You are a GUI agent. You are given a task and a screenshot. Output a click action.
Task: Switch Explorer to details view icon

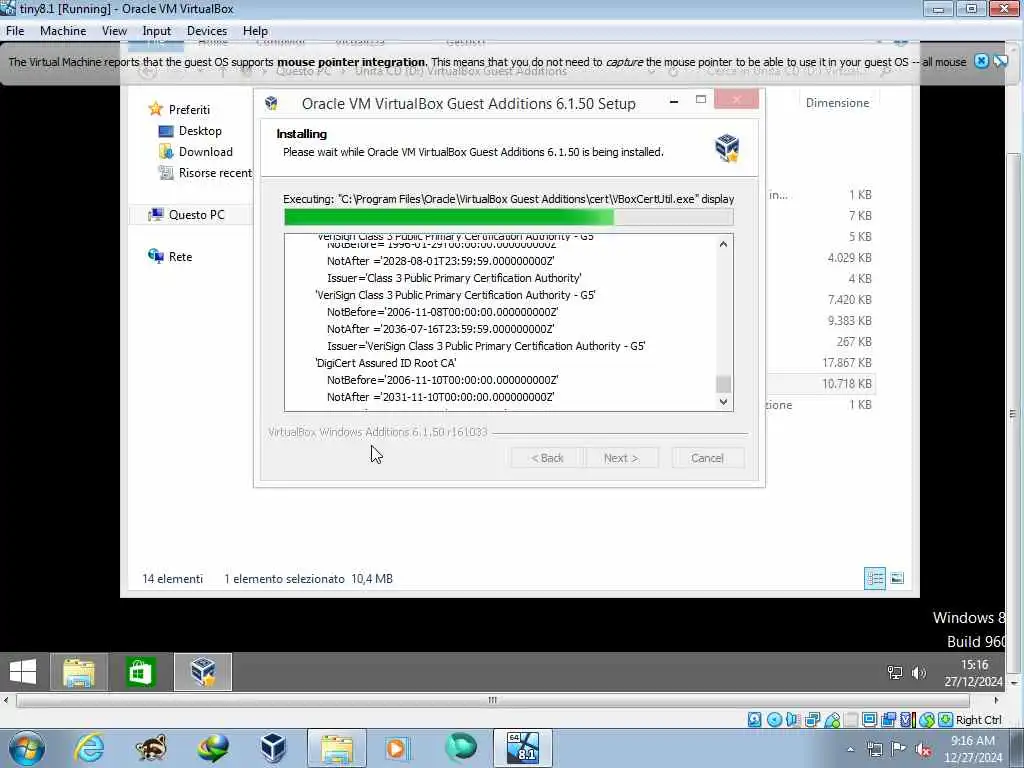(x=874, y=578)
